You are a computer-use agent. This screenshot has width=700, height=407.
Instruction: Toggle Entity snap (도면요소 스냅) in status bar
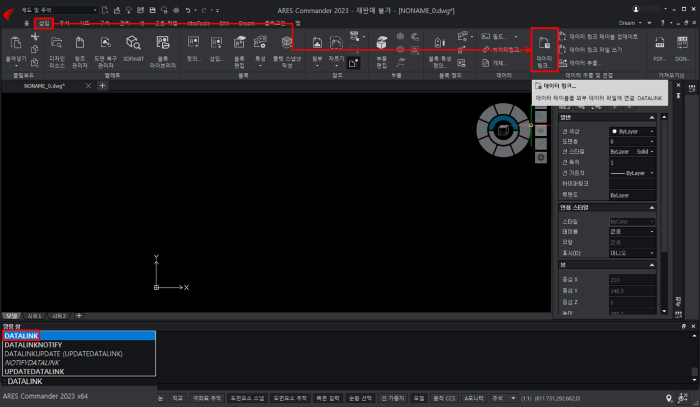(x=247, y=398)
